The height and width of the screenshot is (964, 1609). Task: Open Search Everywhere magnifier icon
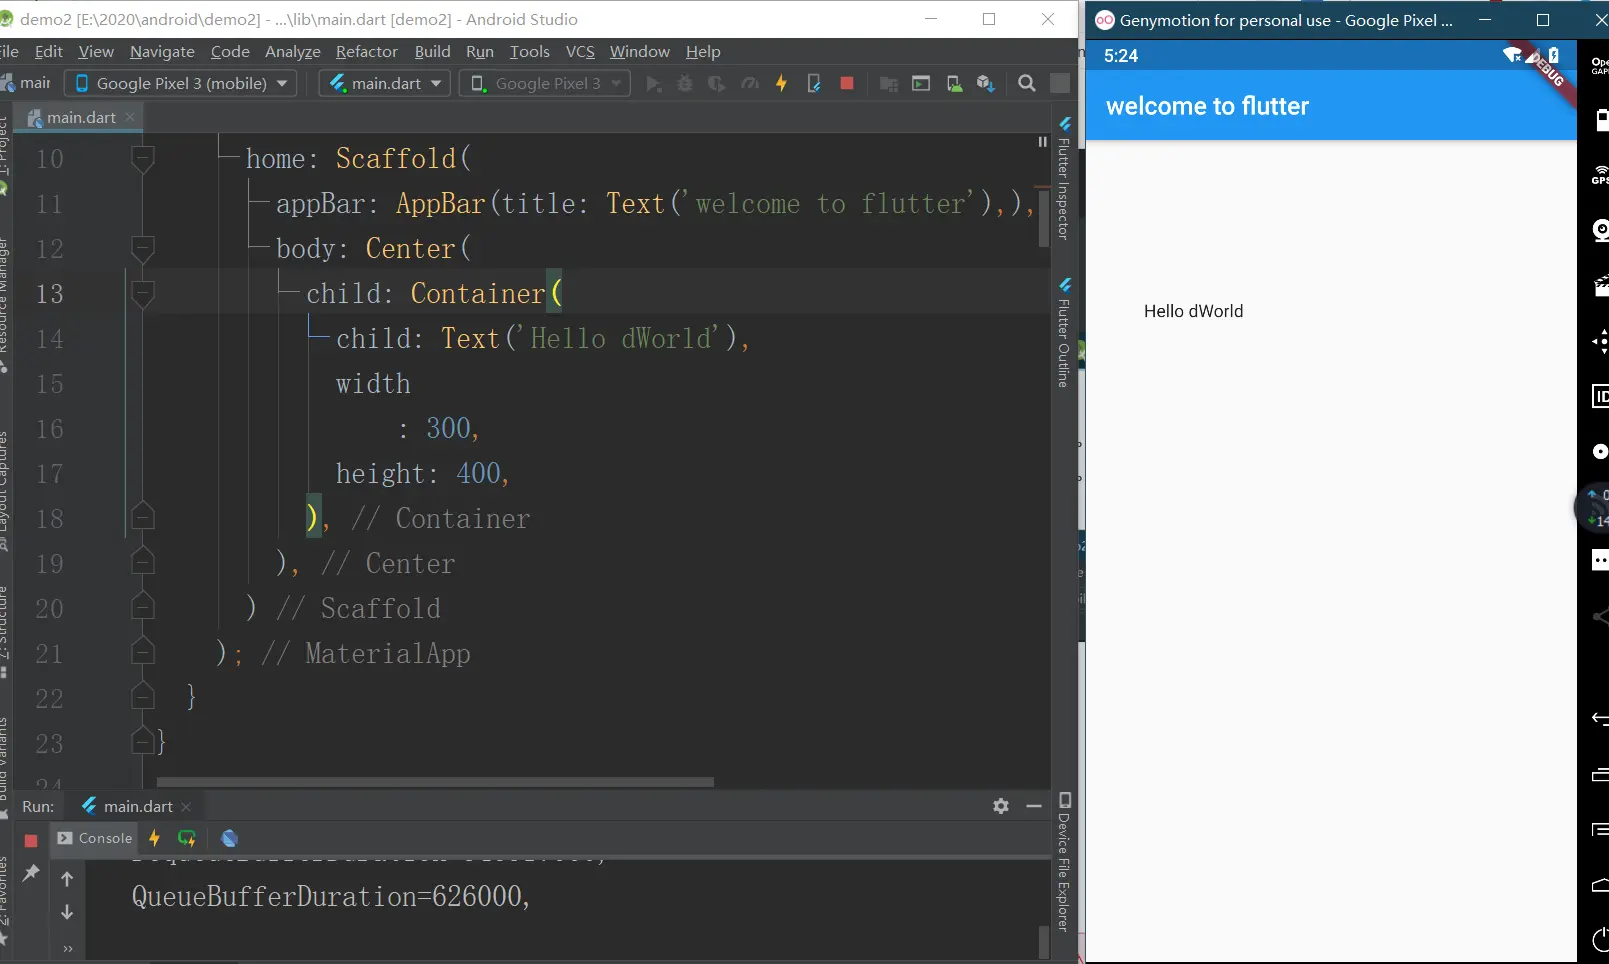(1026, 84)
